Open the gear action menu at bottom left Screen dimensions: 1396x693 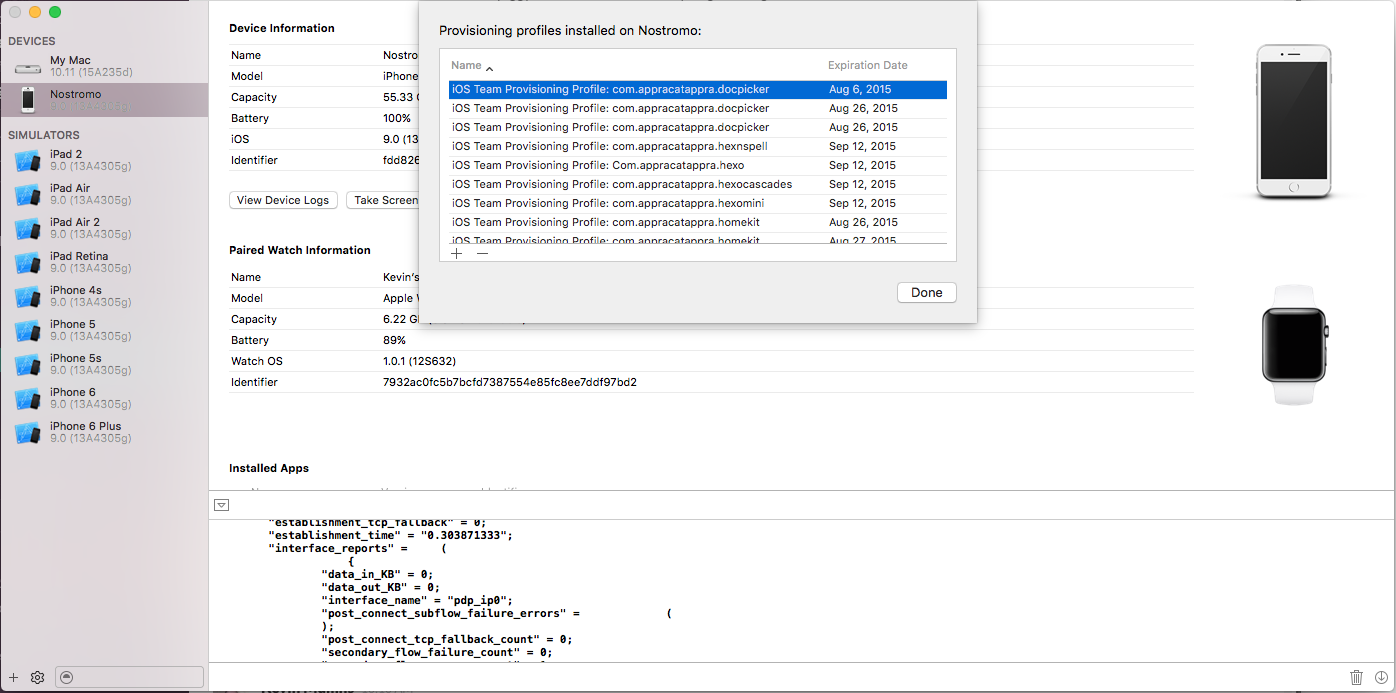[37, 677]
